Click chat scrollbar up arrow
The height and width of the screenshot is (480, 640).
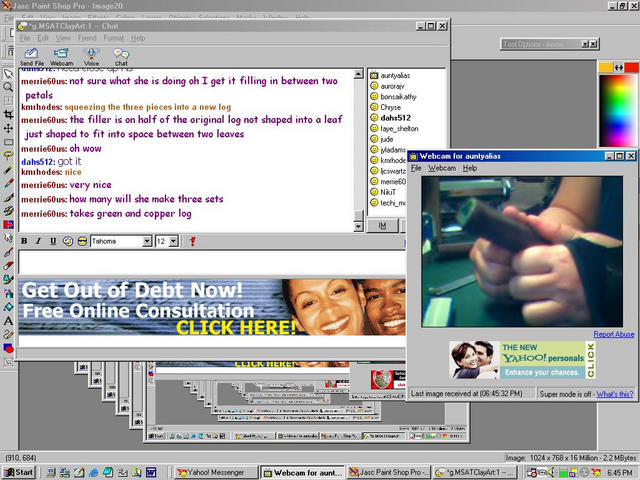click(x=358, y=74)
